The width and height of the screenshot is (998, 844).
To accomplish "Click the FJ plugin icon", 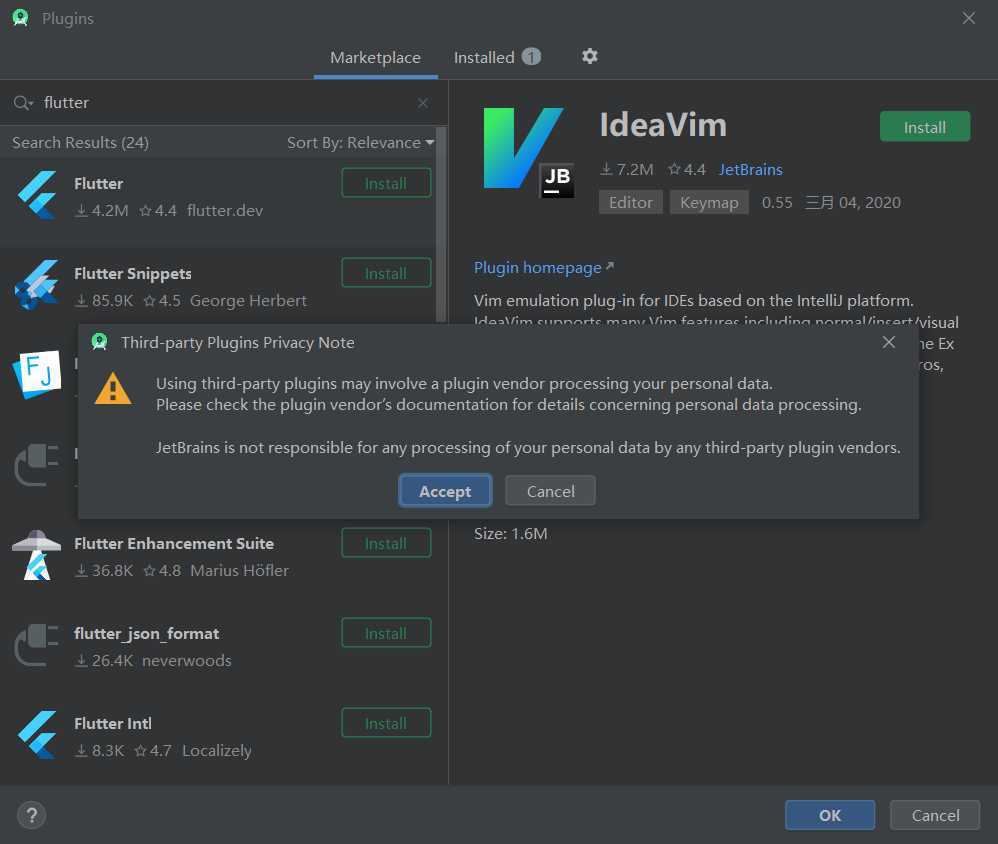I will pos(37,373).
